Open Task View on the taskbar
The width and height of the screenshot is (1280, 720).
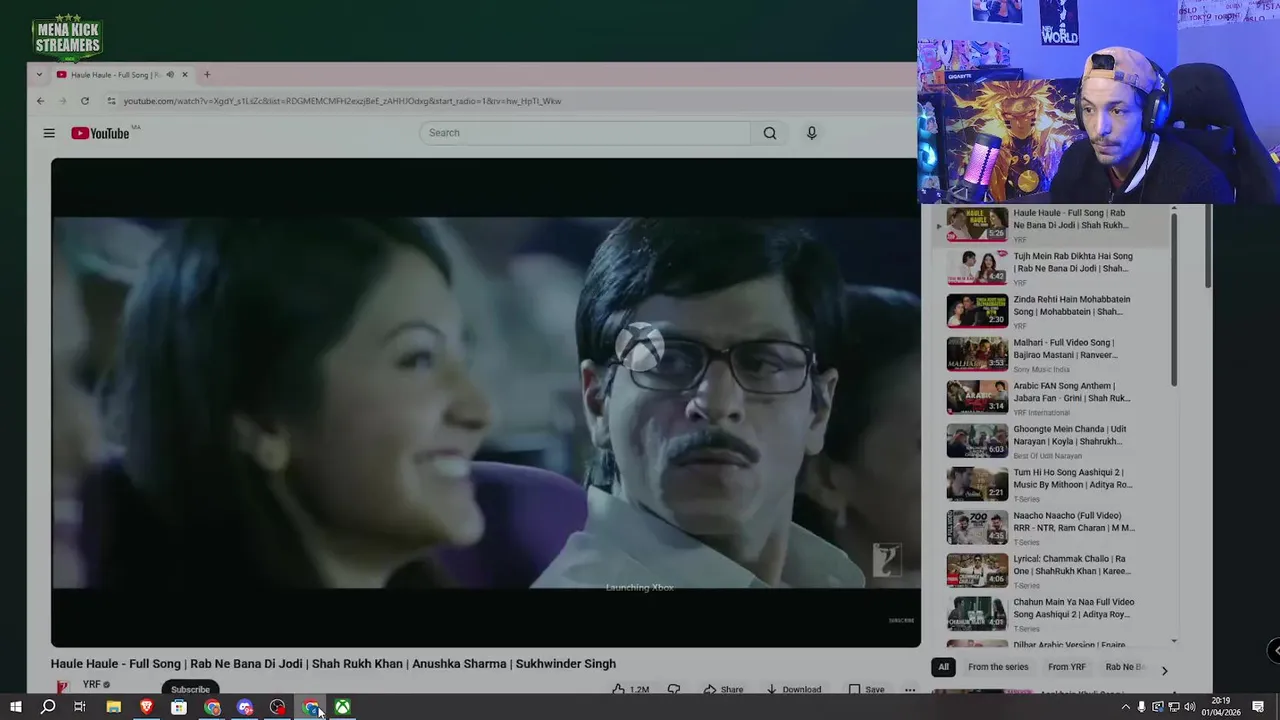tap(80, 707)
